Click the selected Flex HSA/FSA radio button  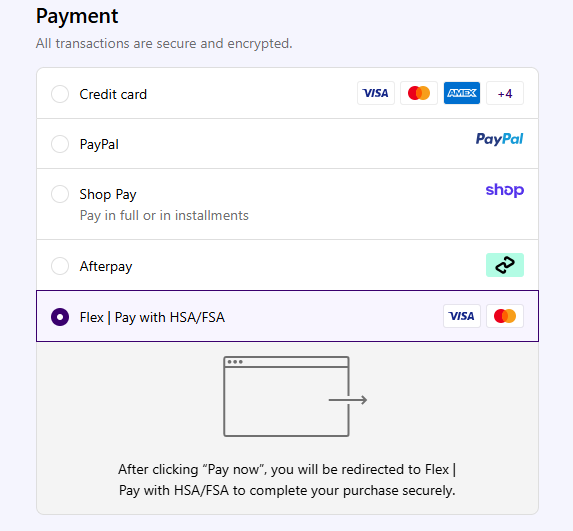tap(60, 317)
